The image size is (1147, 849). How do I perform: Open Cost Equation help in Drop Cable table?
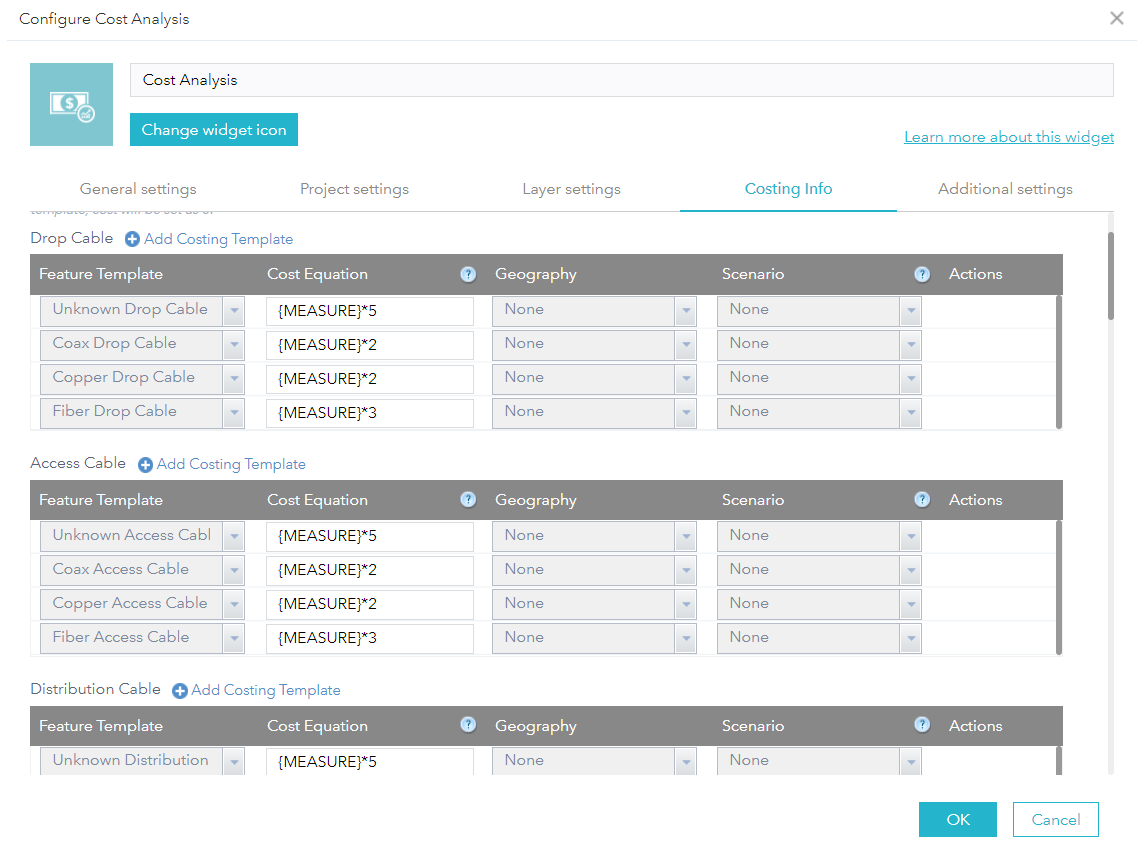coord(468,274)
